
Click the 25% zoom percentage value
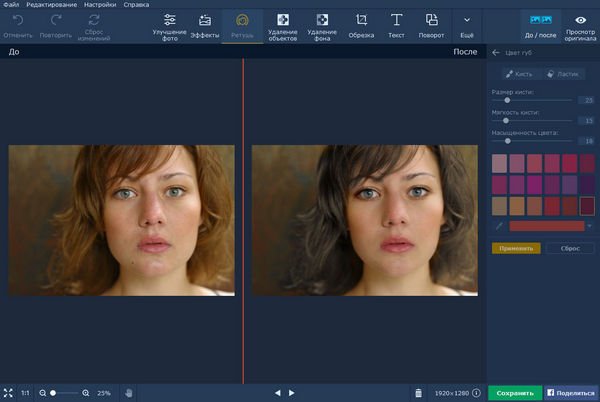tap(104, 393)
